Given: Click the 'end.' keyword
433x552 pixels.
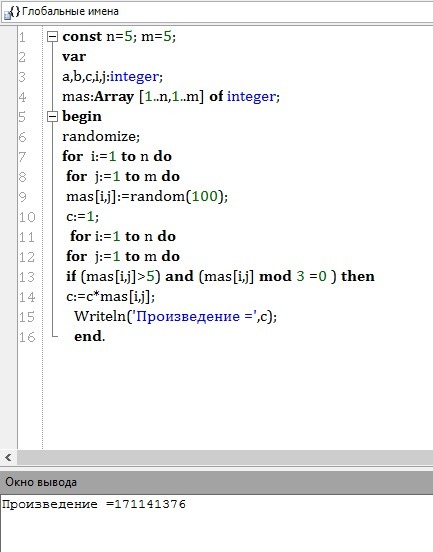Looking at the screenshot, I should [90, 337].
